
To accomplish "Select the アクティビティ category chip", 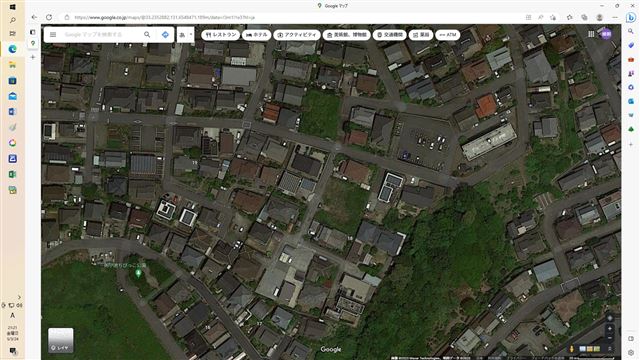I will 297,35.
